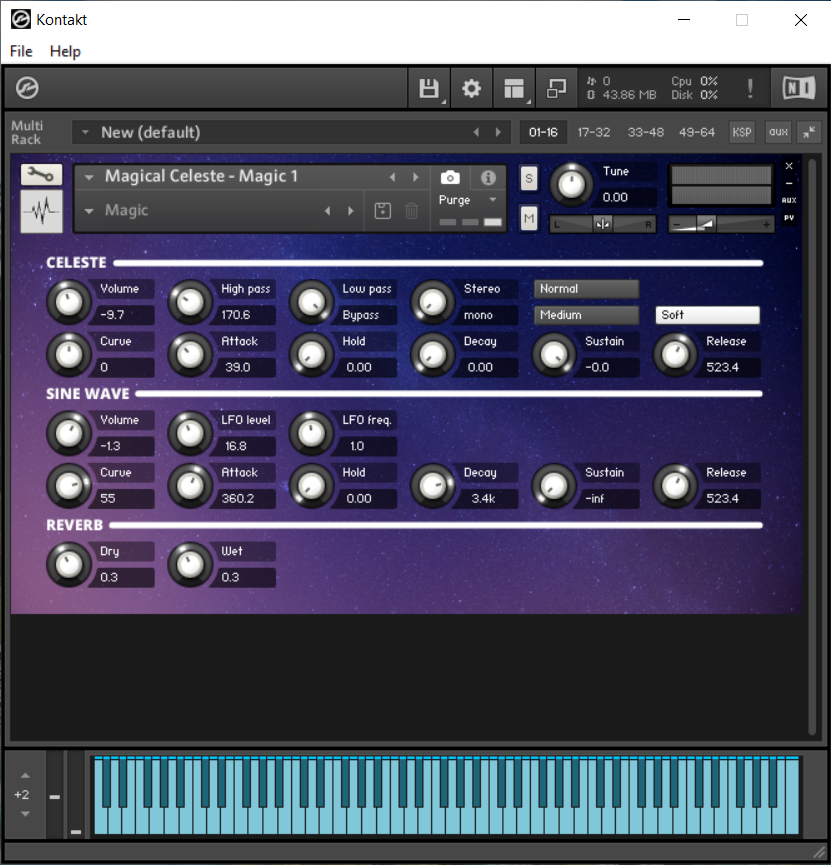Click the Tune knob

coord(572,184)
